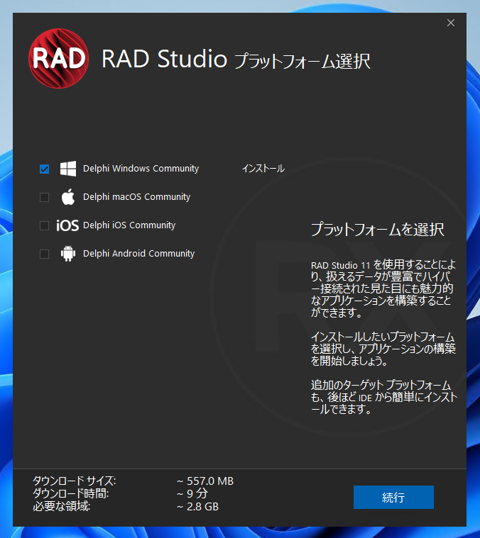This screenshot has height=538, width=480.
Task: Tick the Delphi iOS Community checkbox
Action: pyautogui.click(x=44, y=226)
